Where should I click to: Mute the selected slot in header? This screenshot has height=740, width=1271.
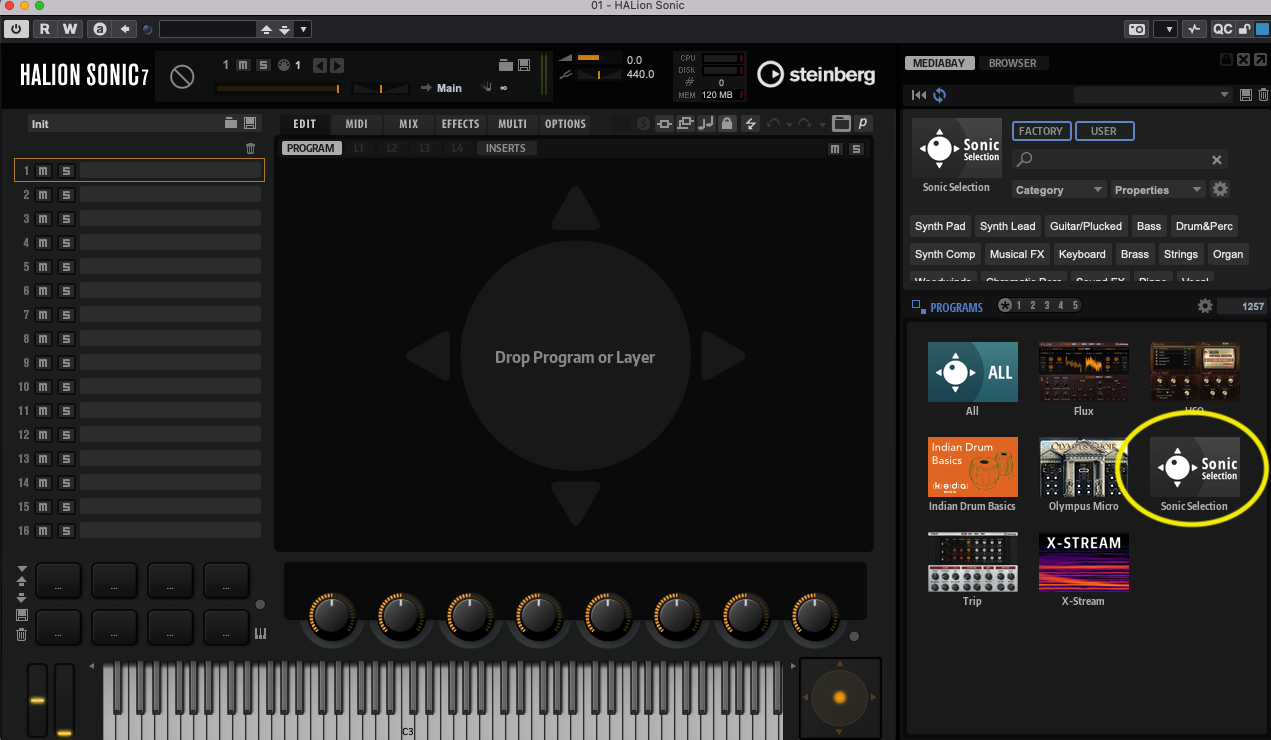243,65
